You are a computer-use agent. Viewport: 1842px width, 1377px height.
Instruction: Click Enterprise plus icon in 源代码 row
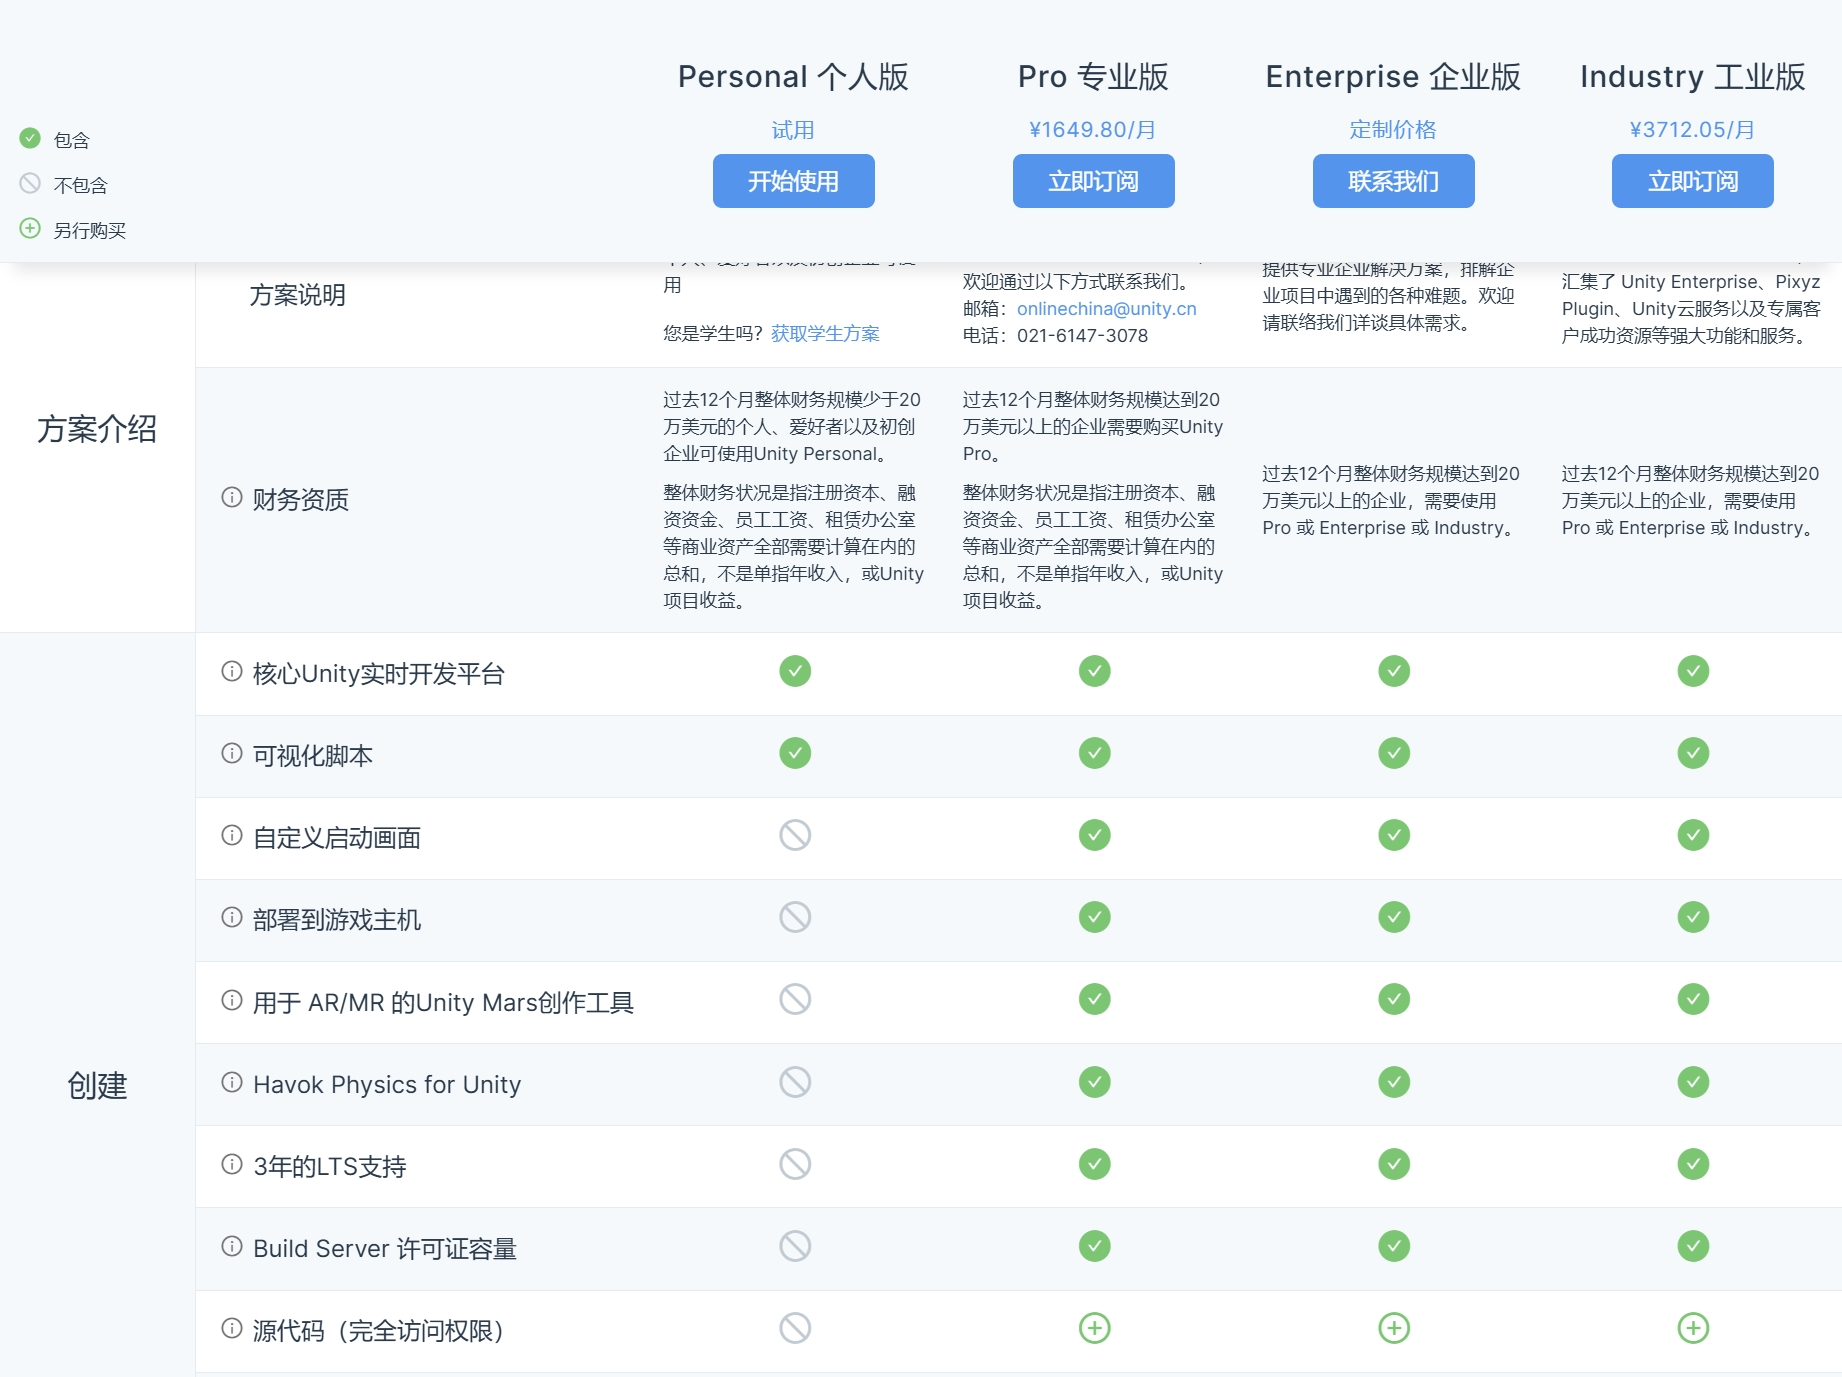pos(1394,1328)
